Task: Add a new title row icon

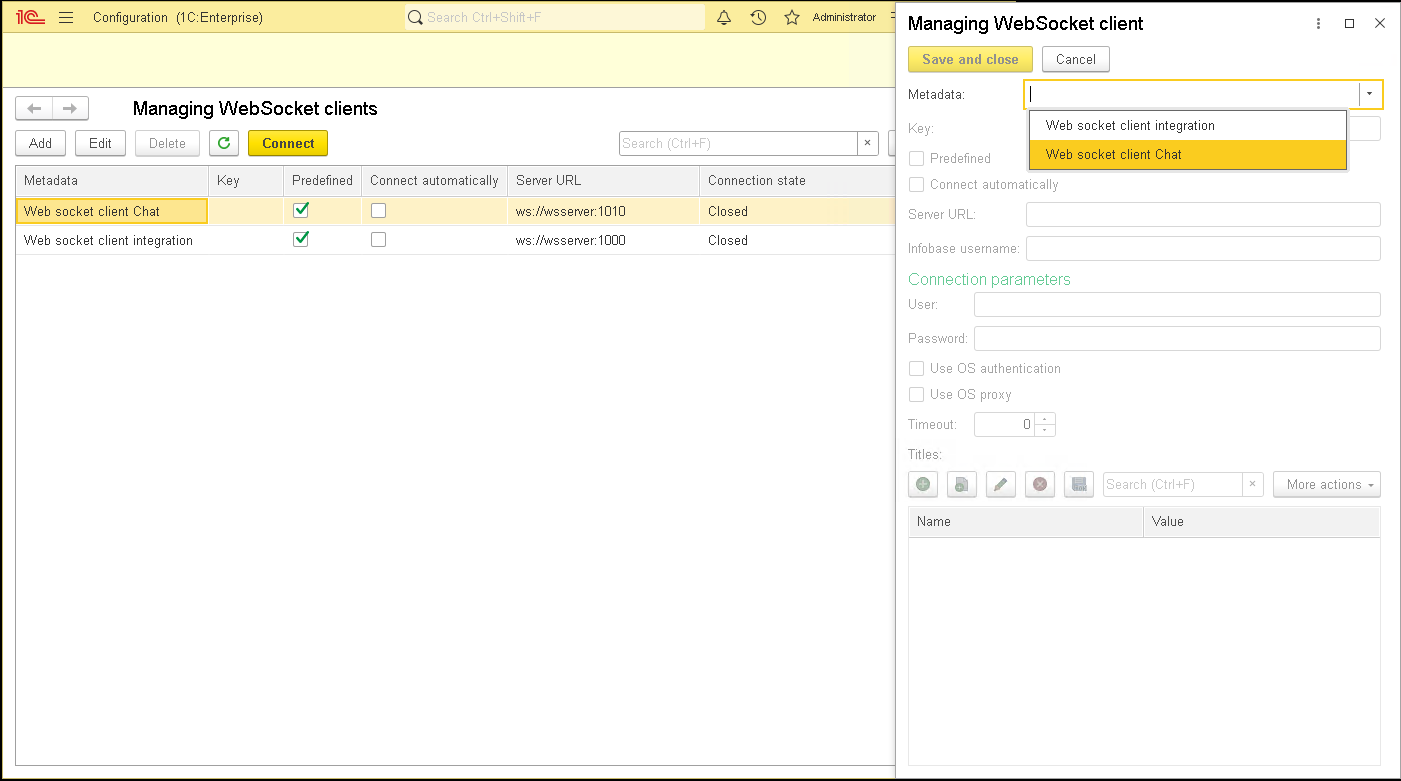Action: 923,484
